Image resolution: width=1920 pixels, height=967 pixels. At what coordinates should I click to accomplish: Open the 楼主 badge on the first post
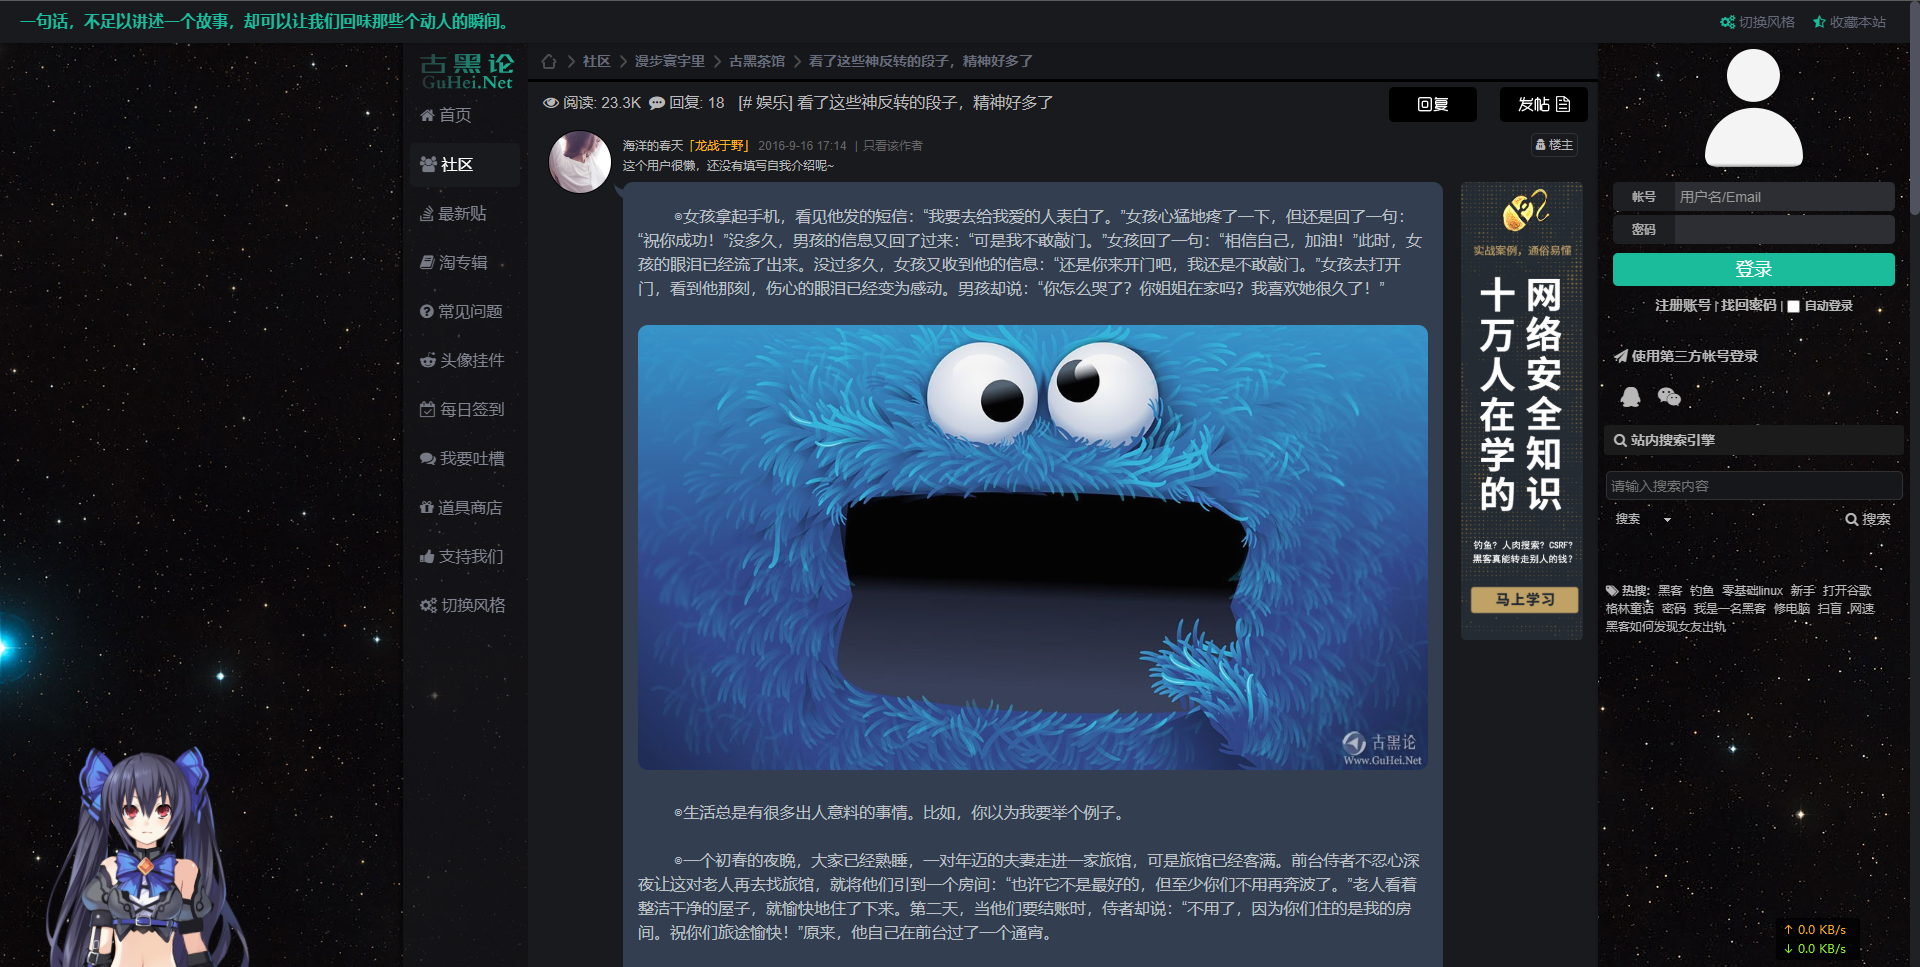point(1554,145)
